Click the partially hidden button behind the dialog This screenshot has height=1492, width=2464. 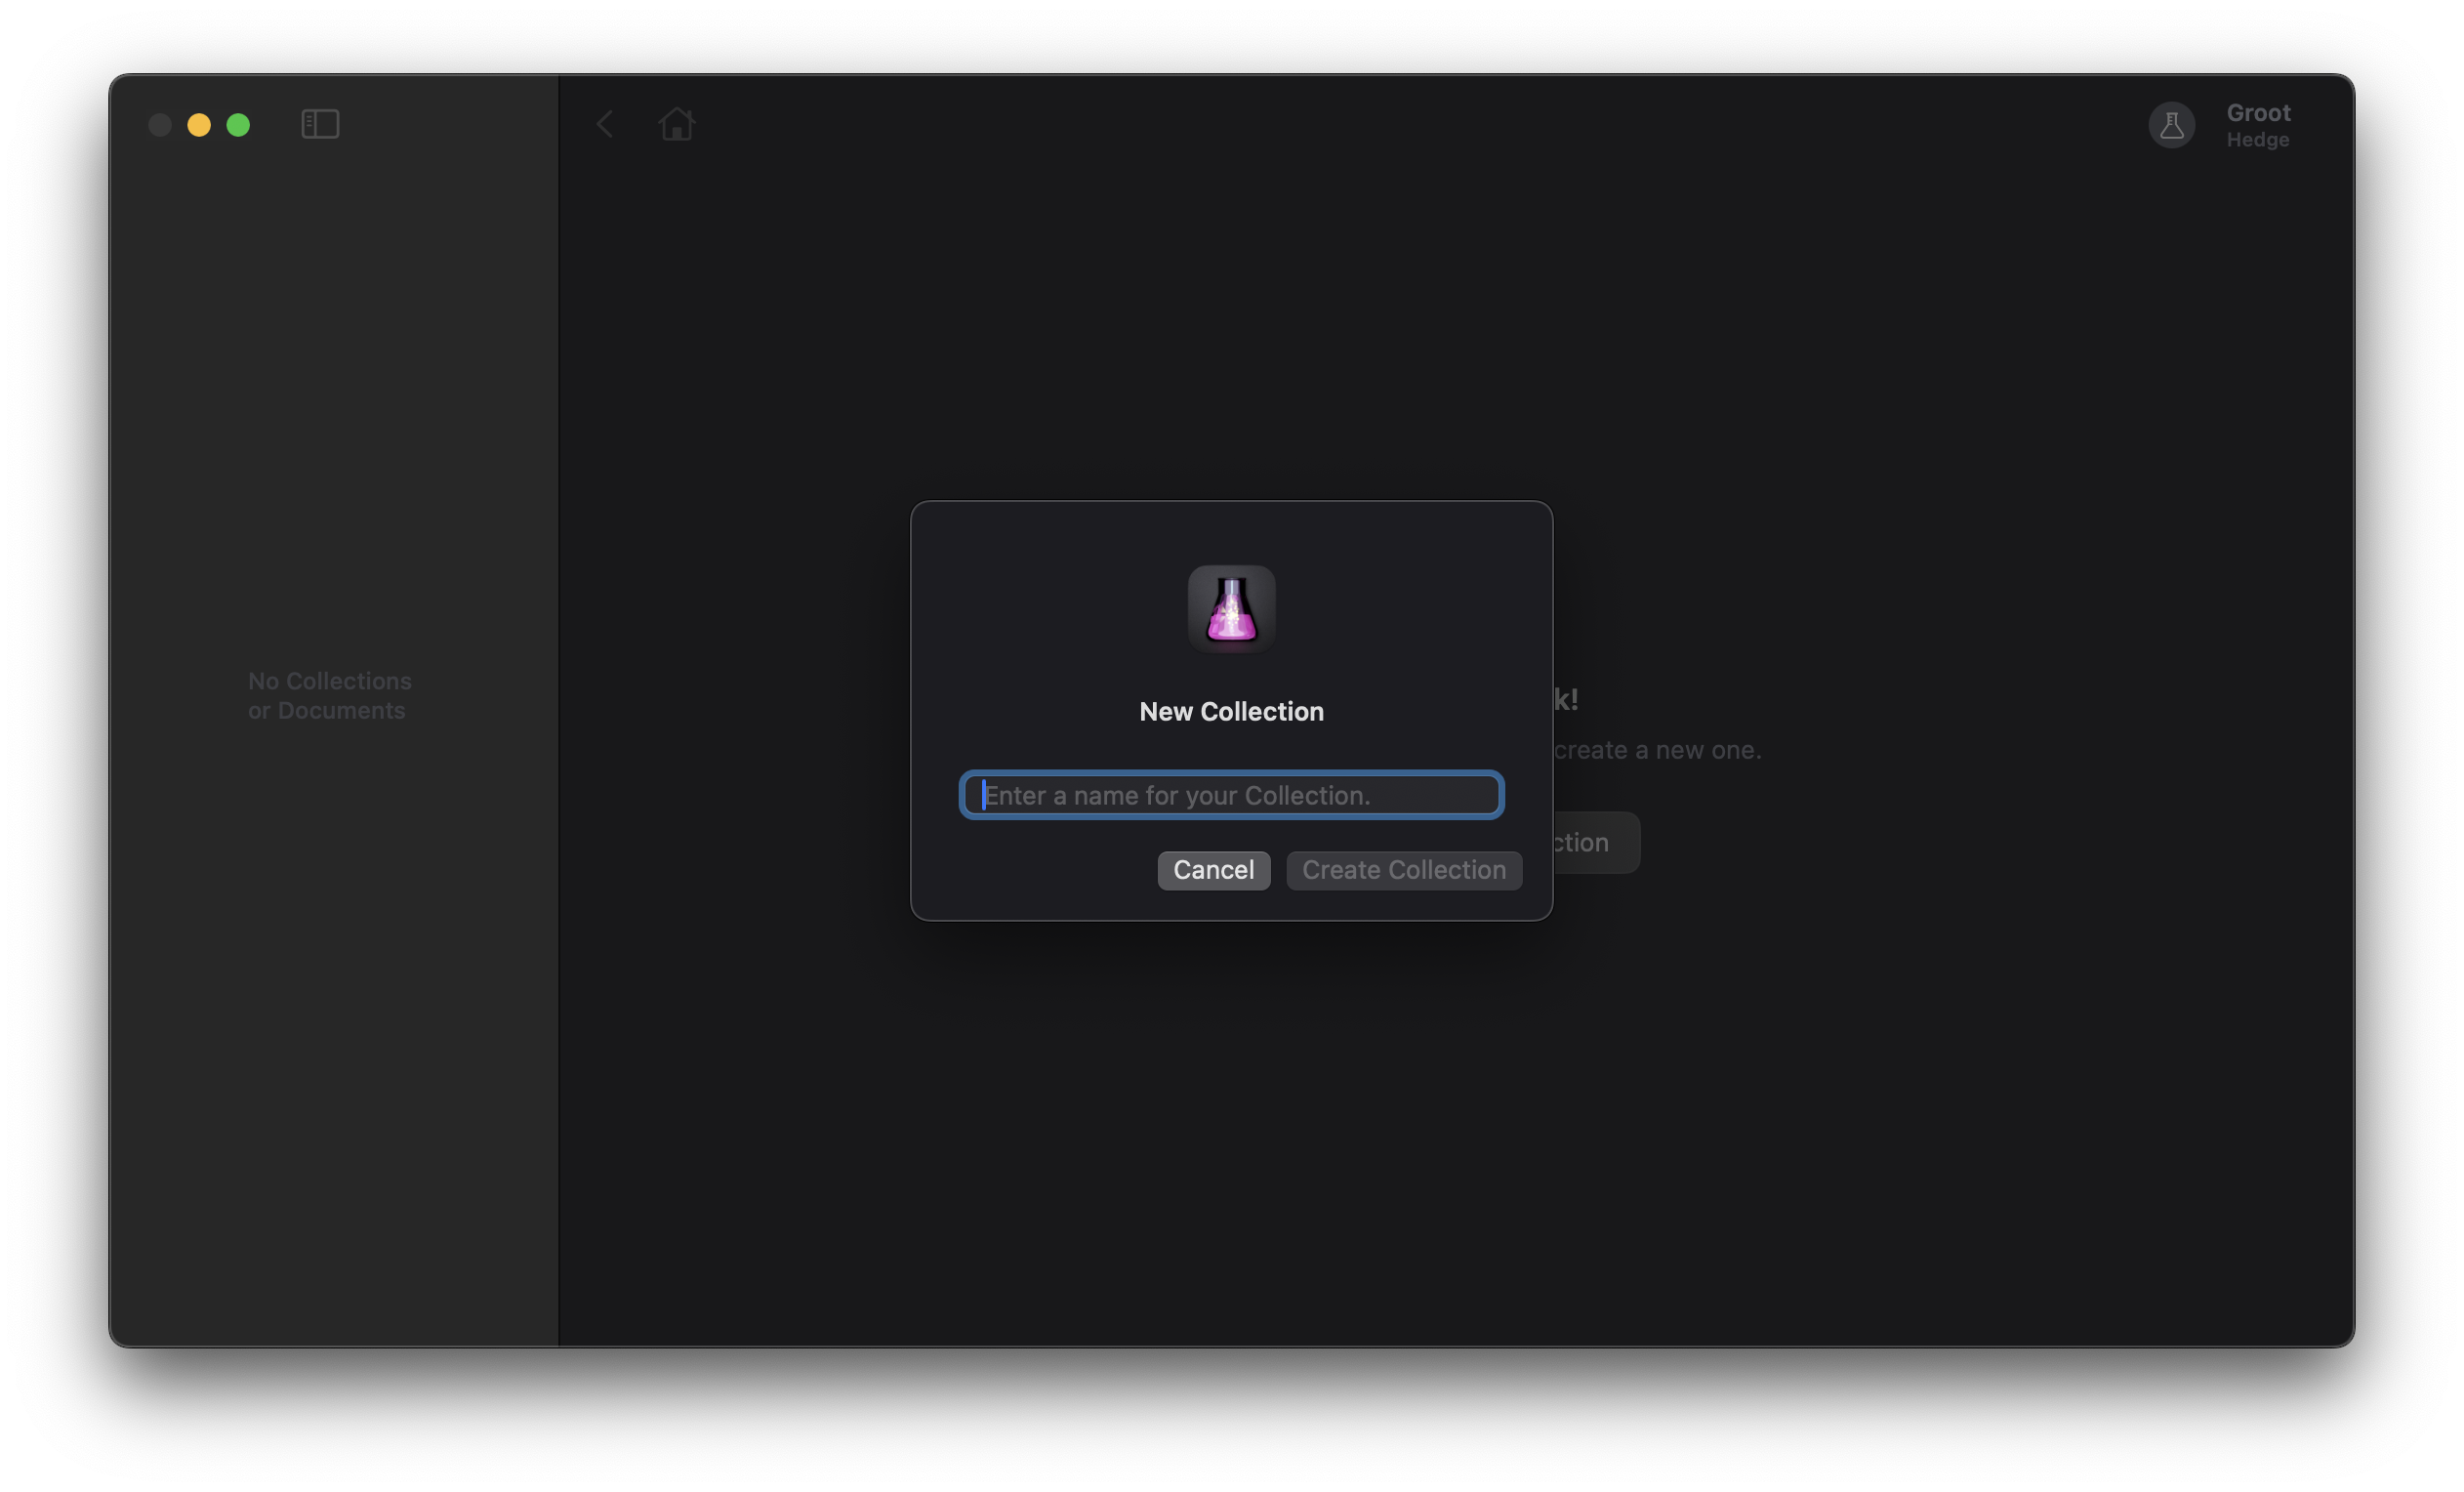tap(1596, 842)
